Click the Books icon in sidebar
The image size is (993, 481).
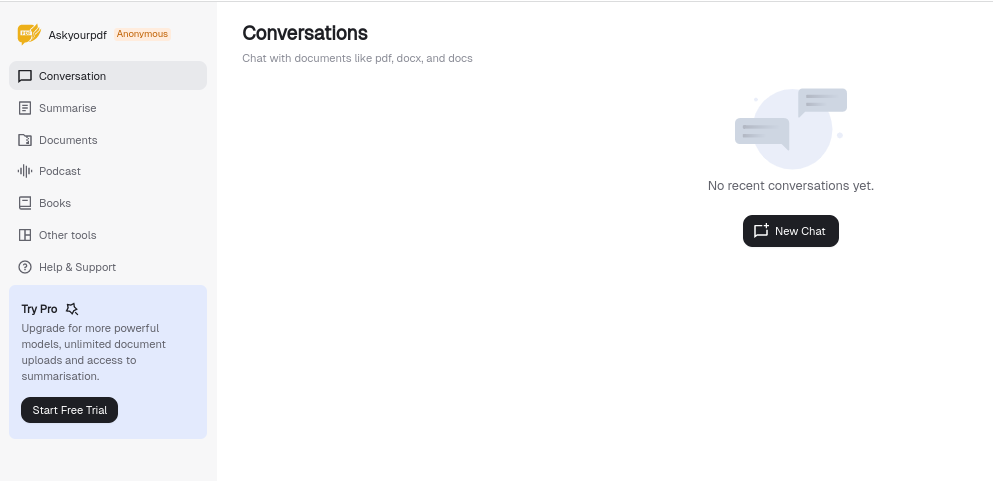[x=25, y=203]
